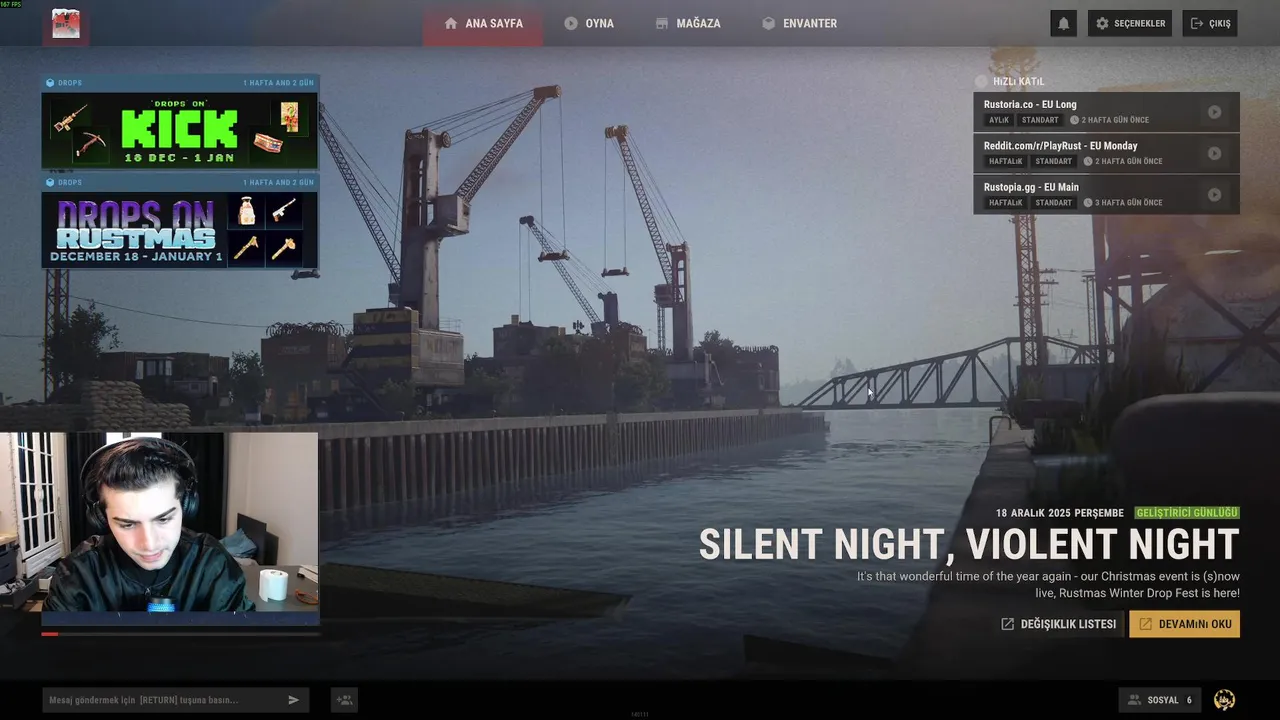1280x720 pixels.
Task: Open the OYNA tab
Action: point(589,23)
